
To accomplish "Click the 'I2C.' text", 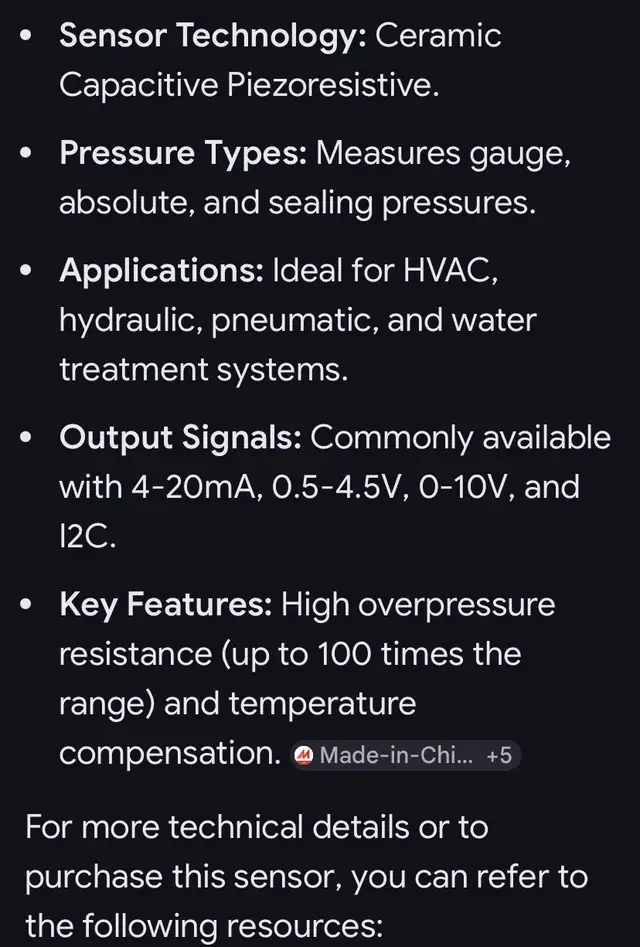I will point(88,536).
